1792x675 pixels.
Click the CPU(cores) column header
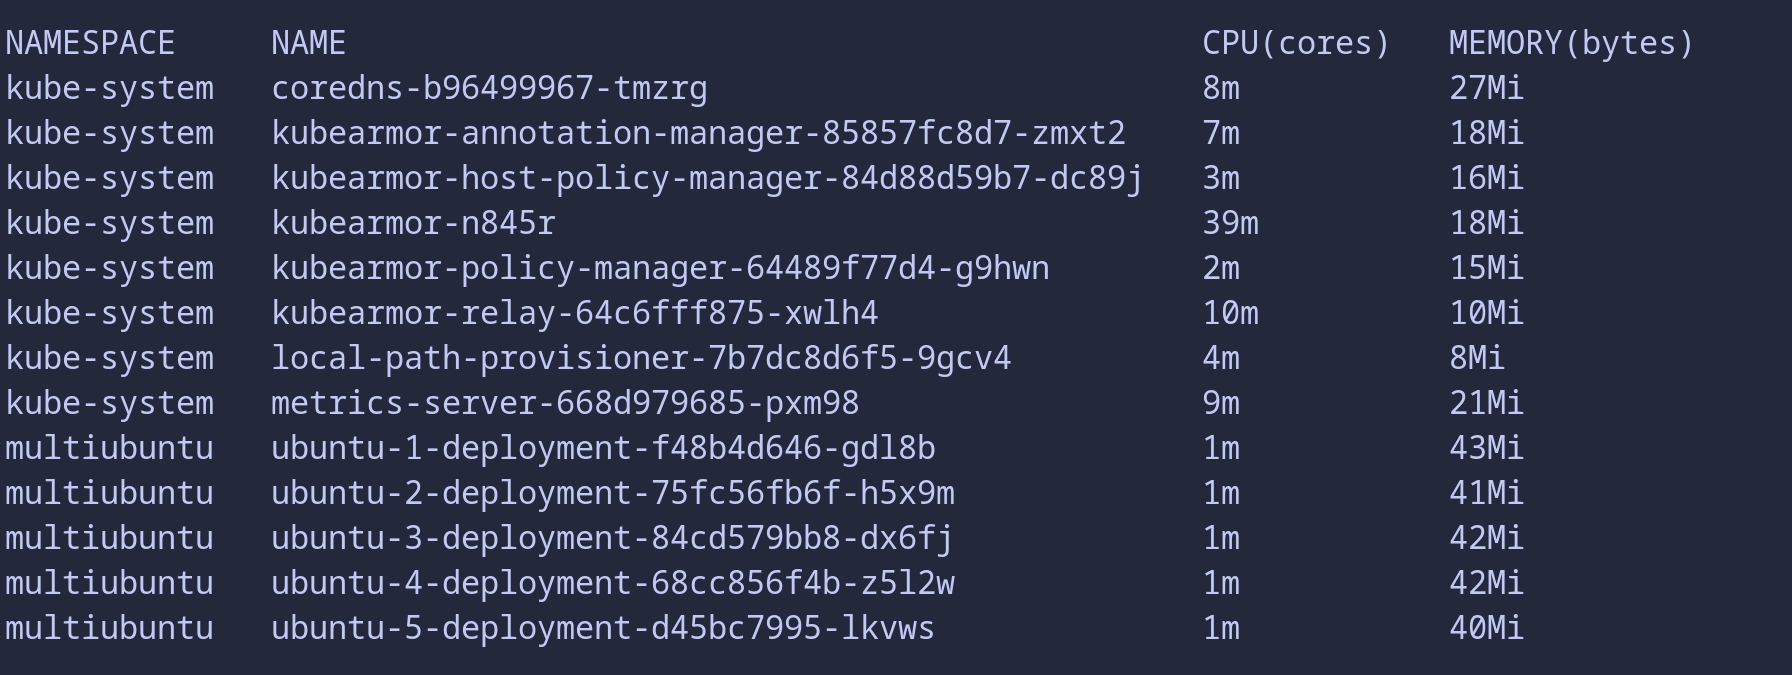click(1296, 43)
